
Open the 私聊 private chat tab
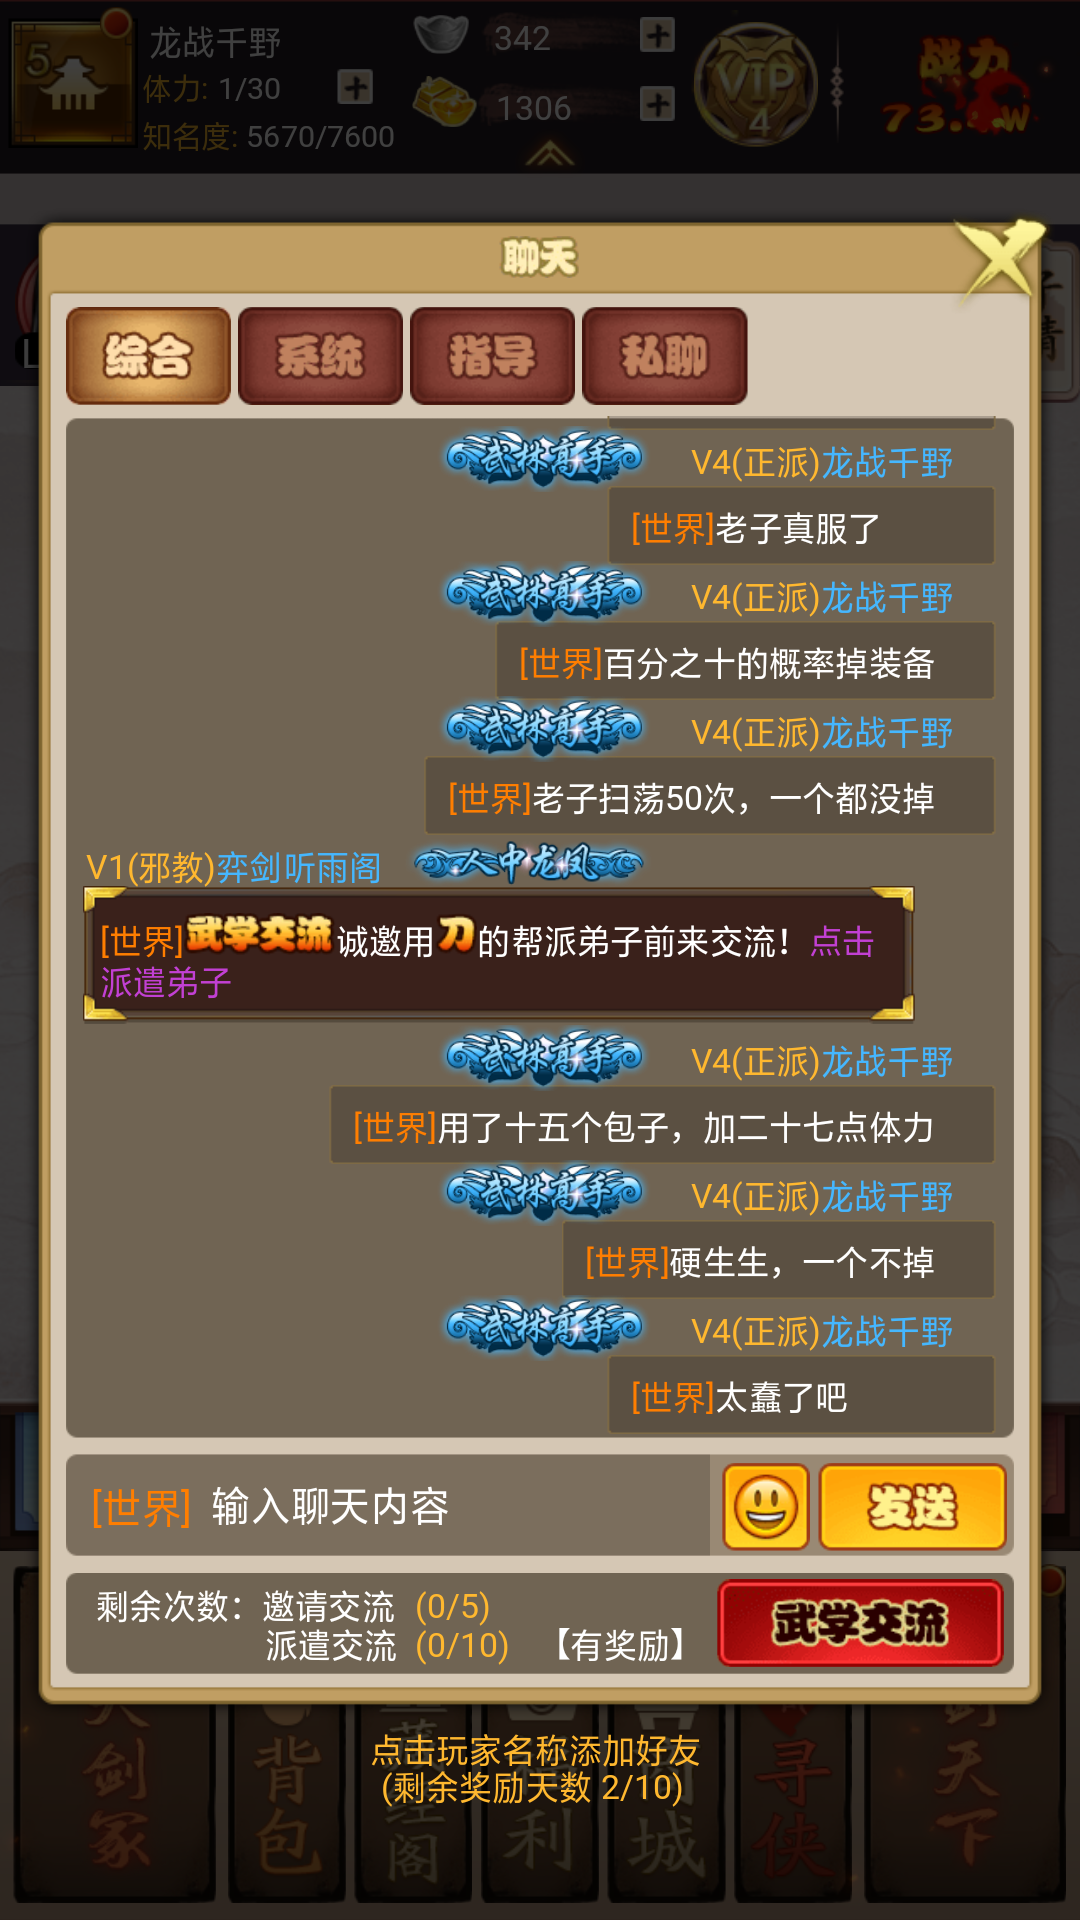[x=664, y=356]
